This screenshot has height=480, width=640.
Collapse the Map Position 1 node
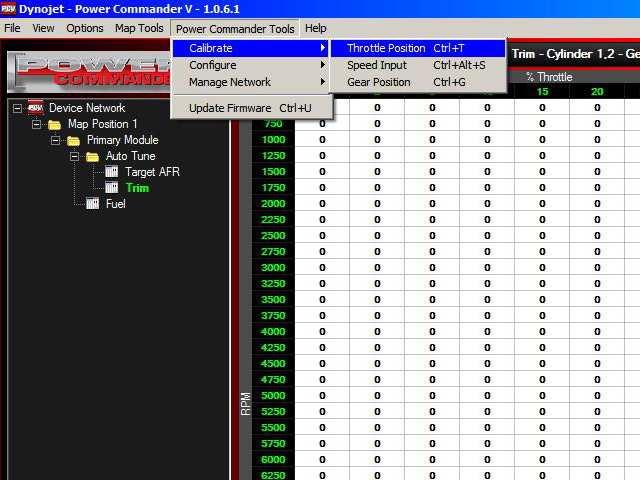36,124
